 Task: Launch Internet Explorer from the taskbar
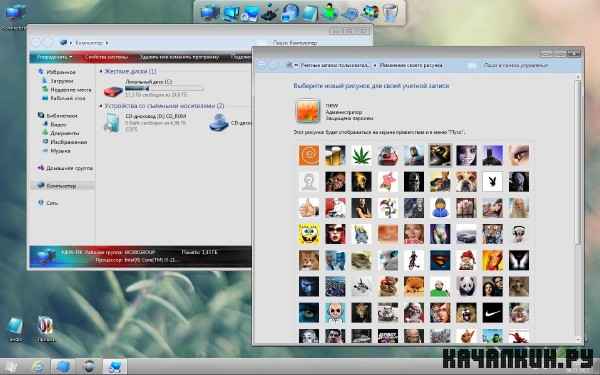point(39,367)
